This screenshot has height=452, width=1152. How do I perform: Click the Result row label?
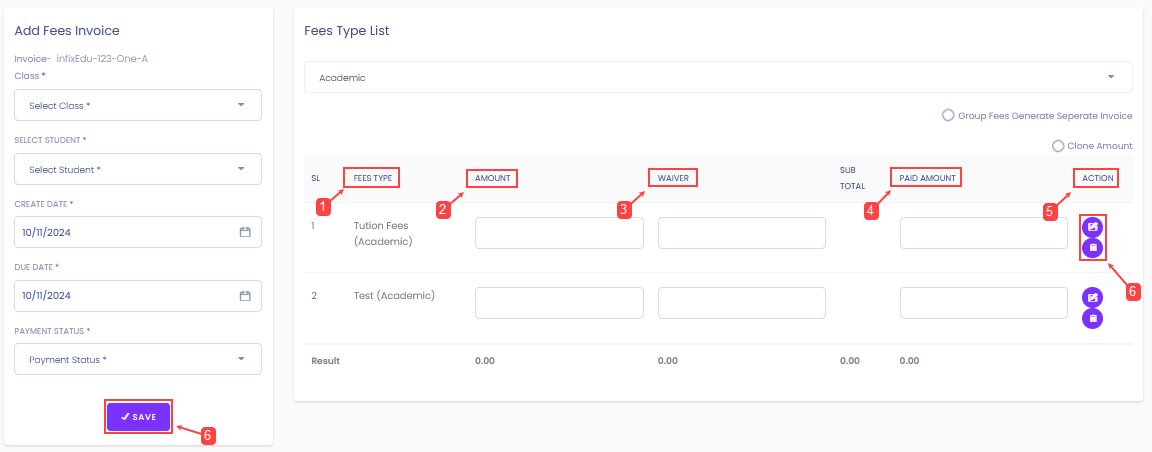pos(325,361)
